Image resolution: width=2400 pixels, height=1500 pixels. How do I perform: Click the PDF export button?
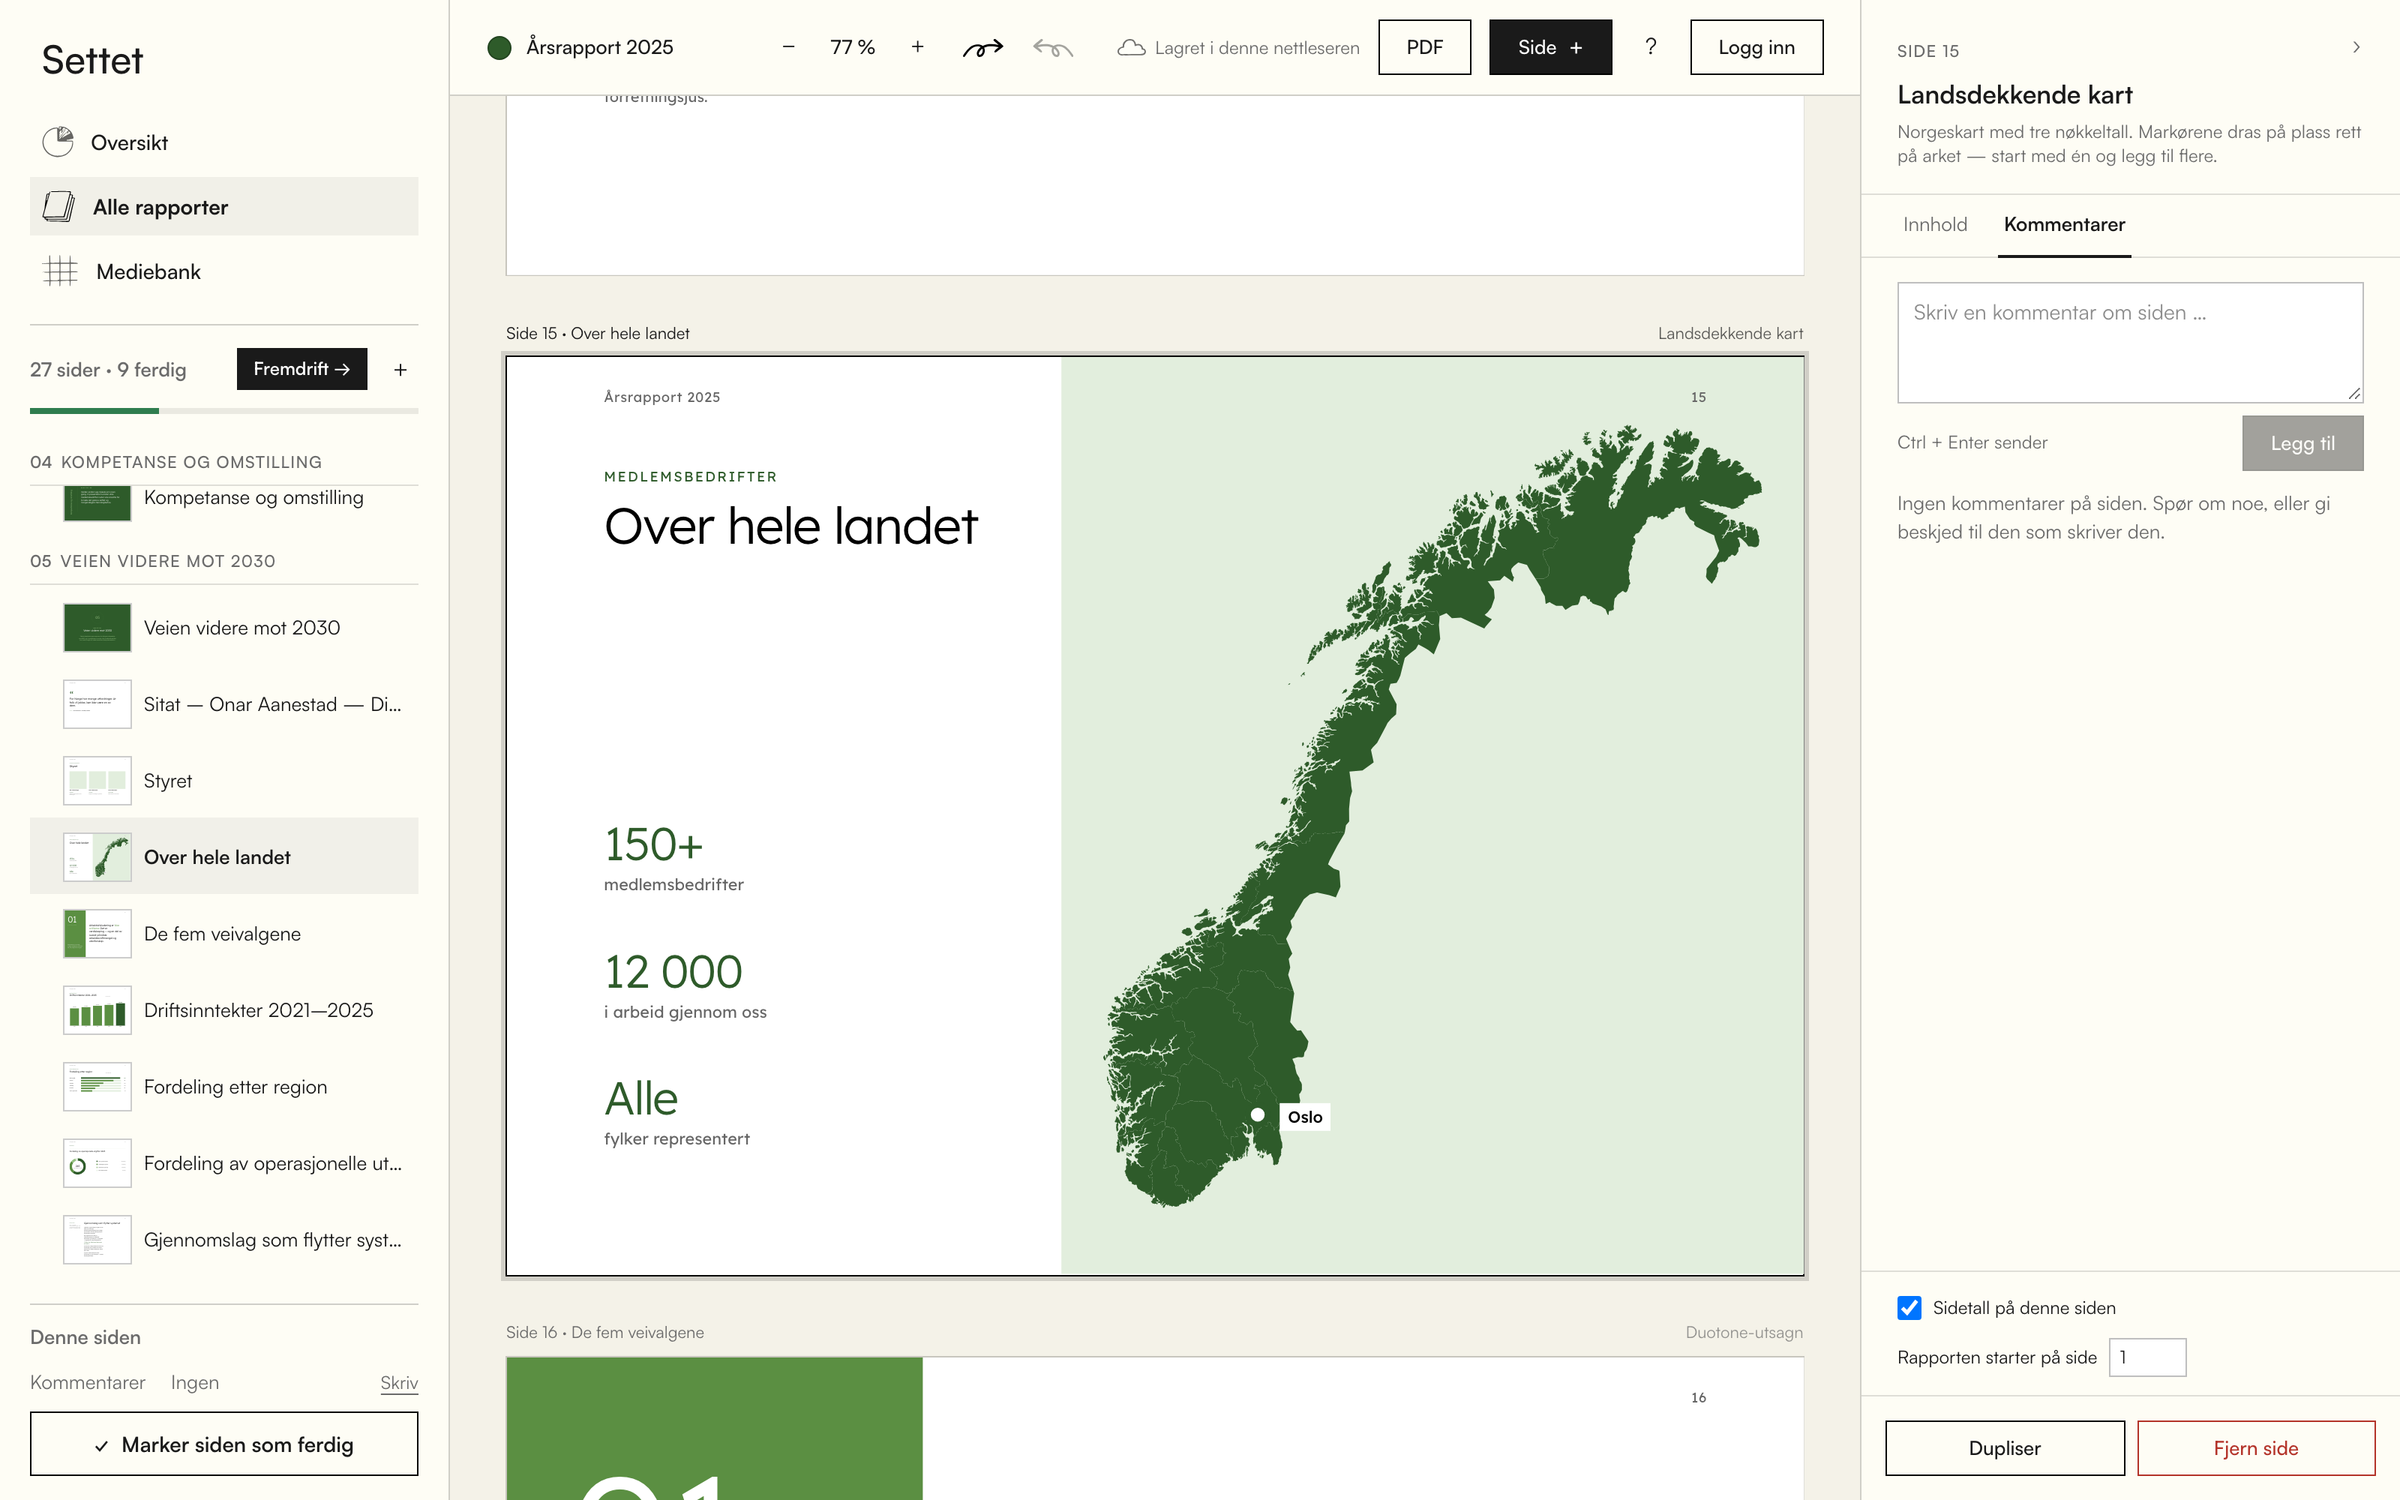coord(1424,47)
